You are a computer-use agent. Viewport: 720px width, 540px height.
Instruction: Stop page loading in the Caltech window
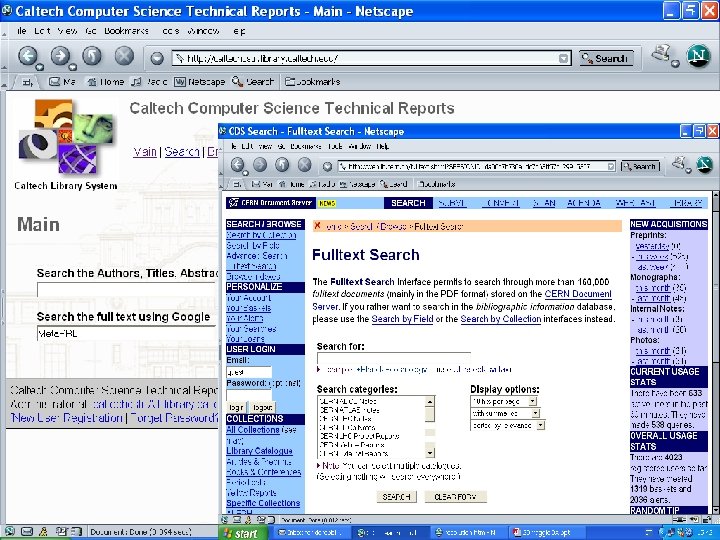point(124,56)
